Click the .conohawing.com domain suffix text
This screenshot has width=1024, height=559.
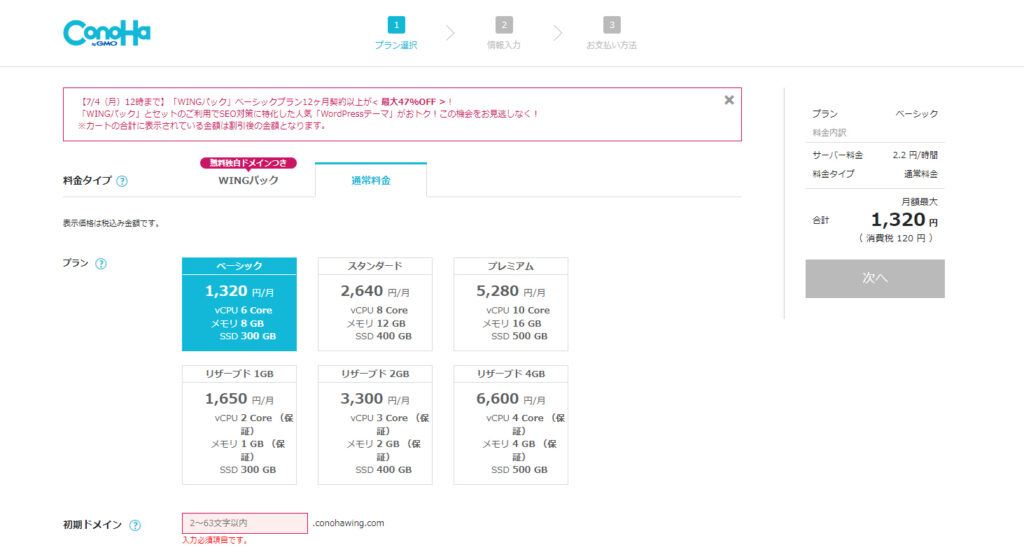pos(348,523)
